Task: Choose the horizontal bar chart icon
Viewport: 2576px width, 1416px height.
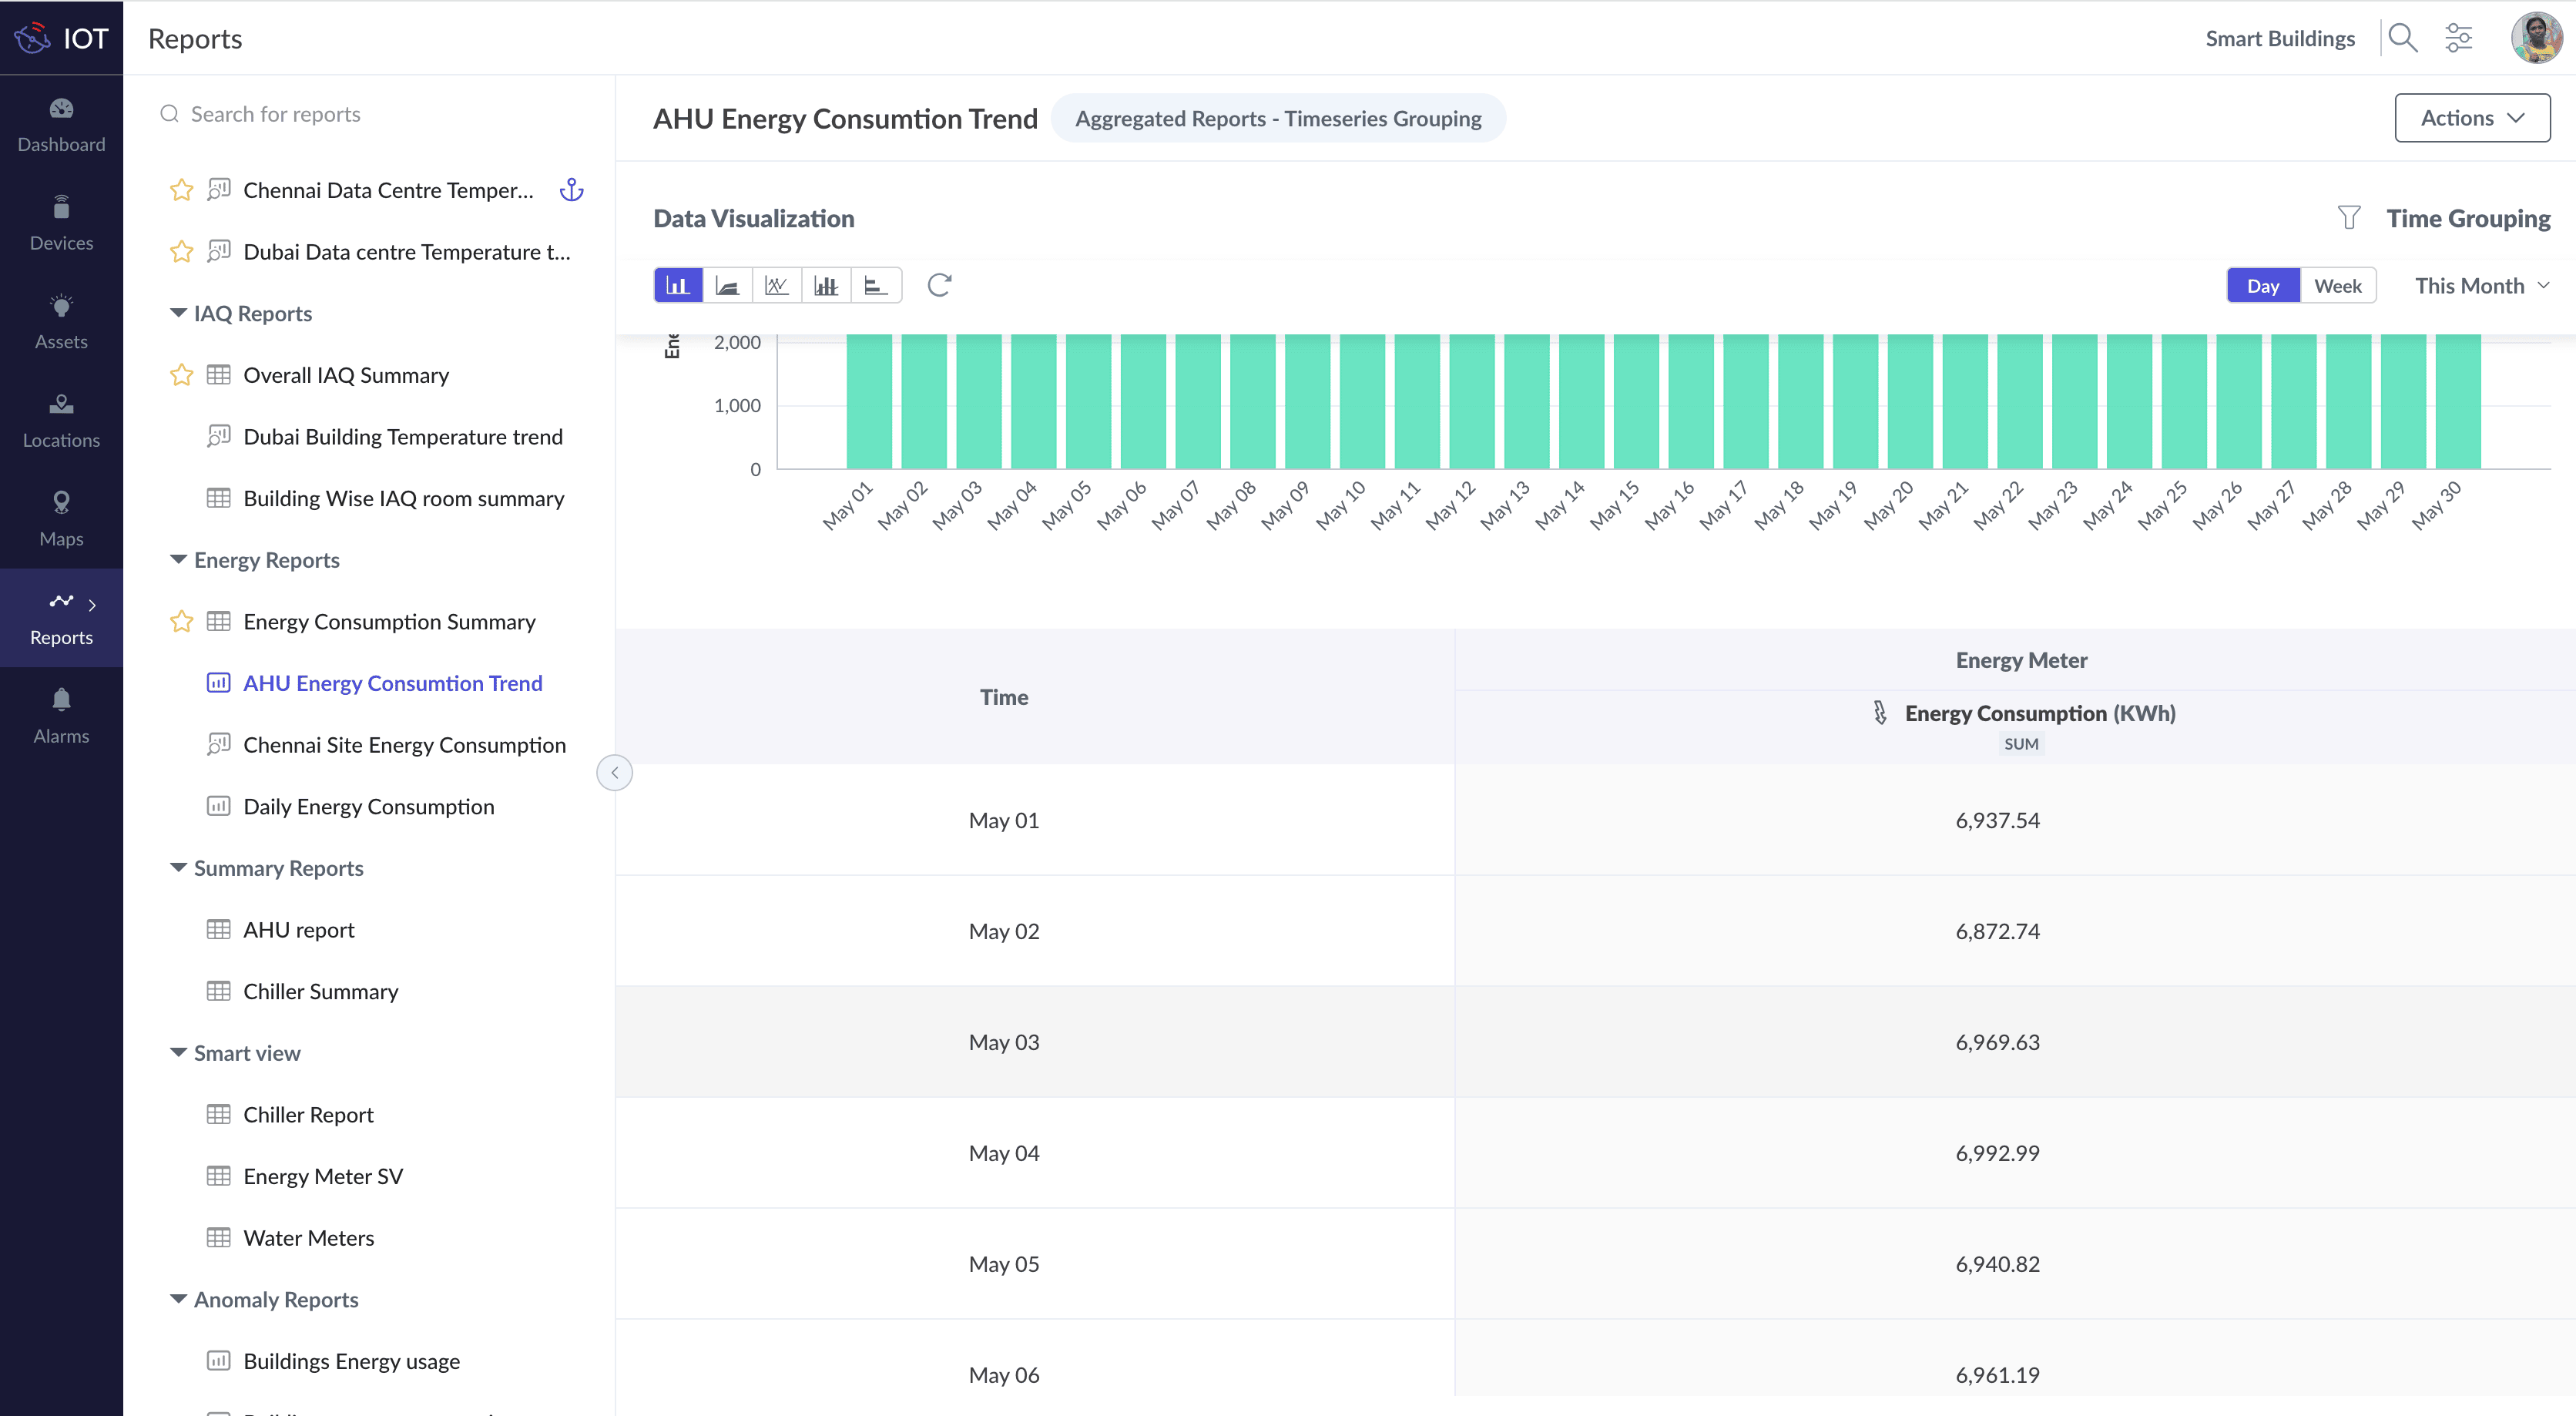Action: click(875, 286)
